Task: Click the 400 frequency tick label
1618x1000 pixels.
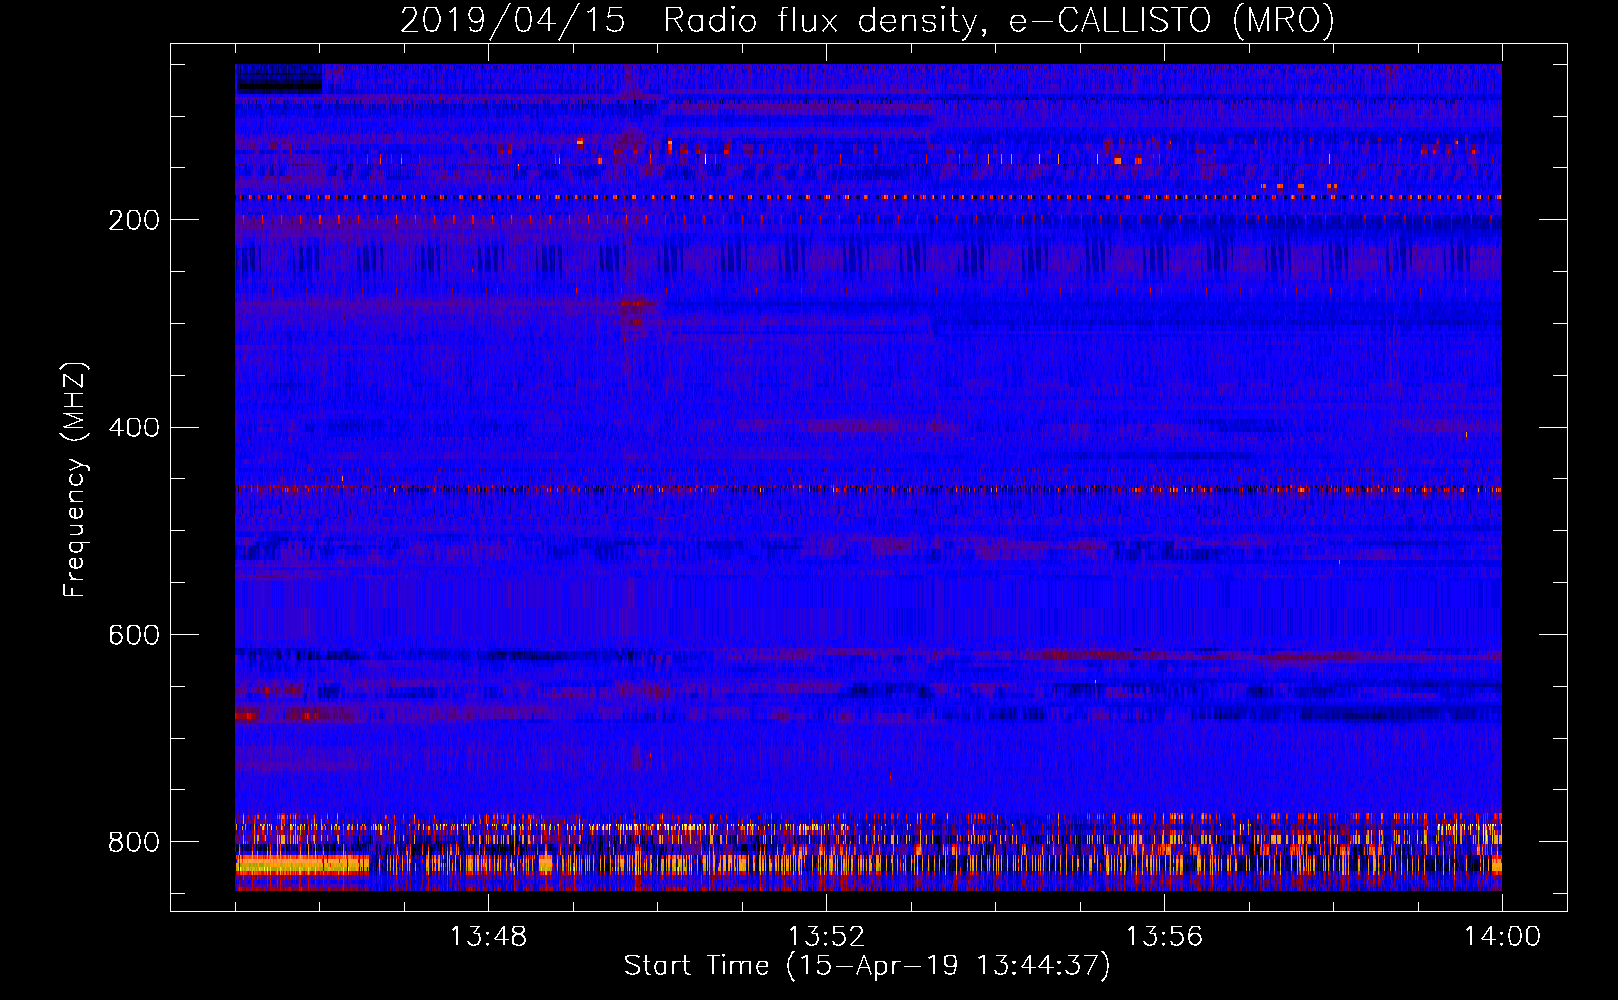Action: (x=134, y=428)
